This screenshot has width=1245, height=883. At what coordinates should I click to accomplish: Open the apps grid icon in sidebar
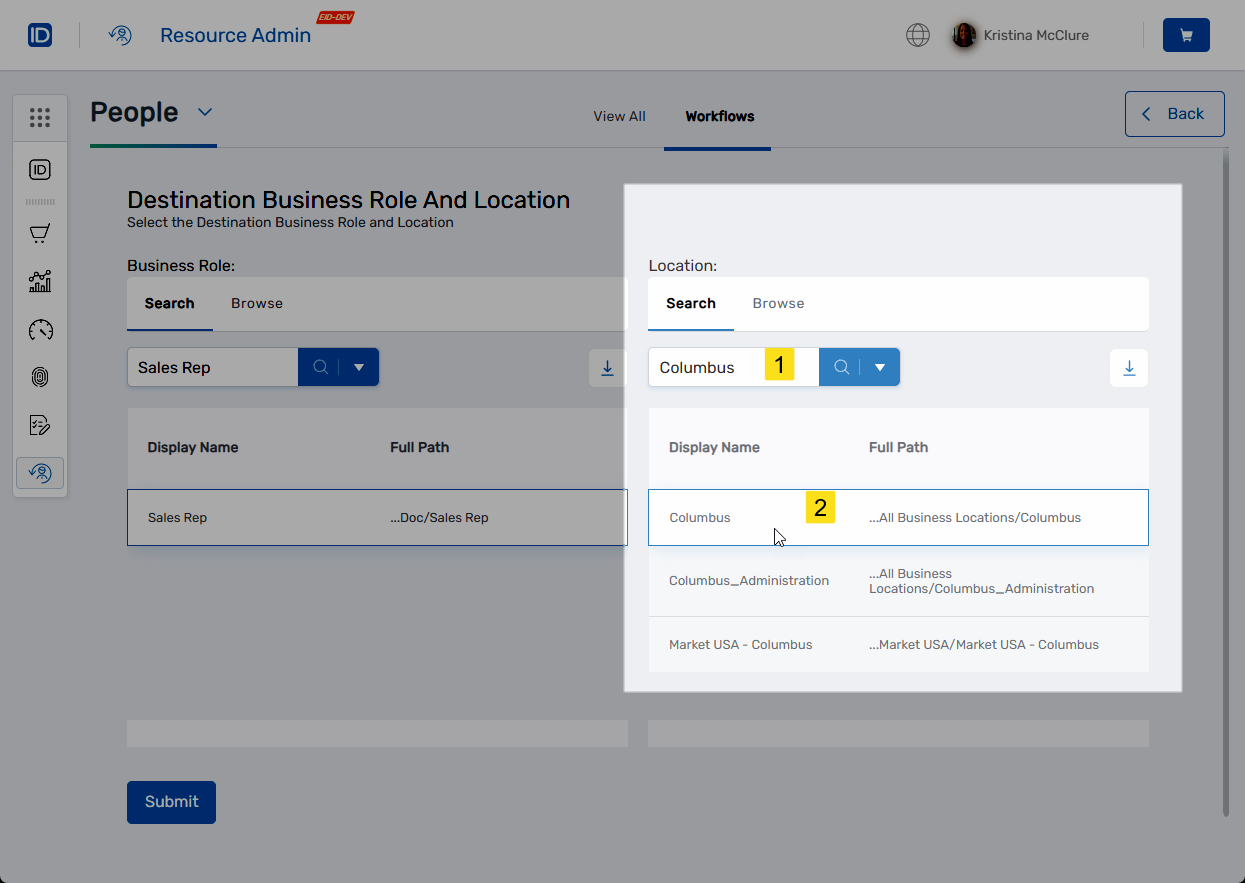(40, 118)
